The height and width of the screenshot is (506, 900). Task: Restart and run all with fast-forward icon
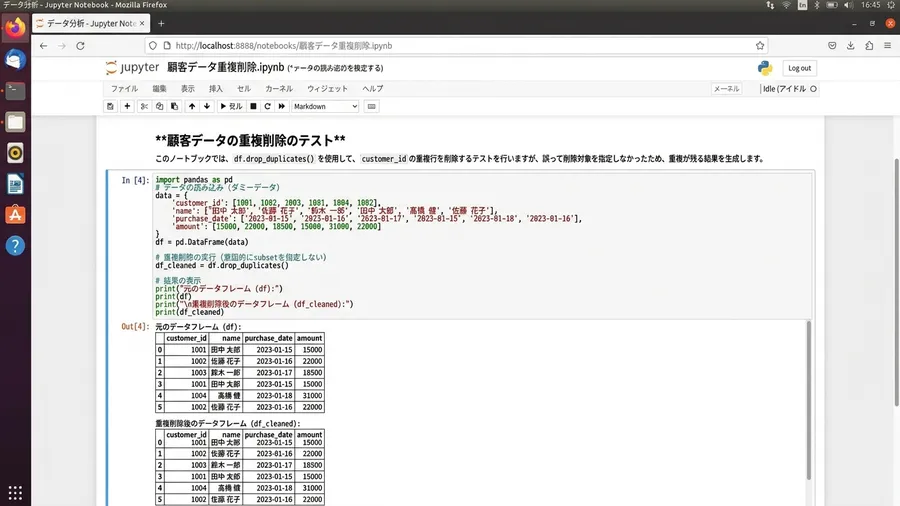282,106
